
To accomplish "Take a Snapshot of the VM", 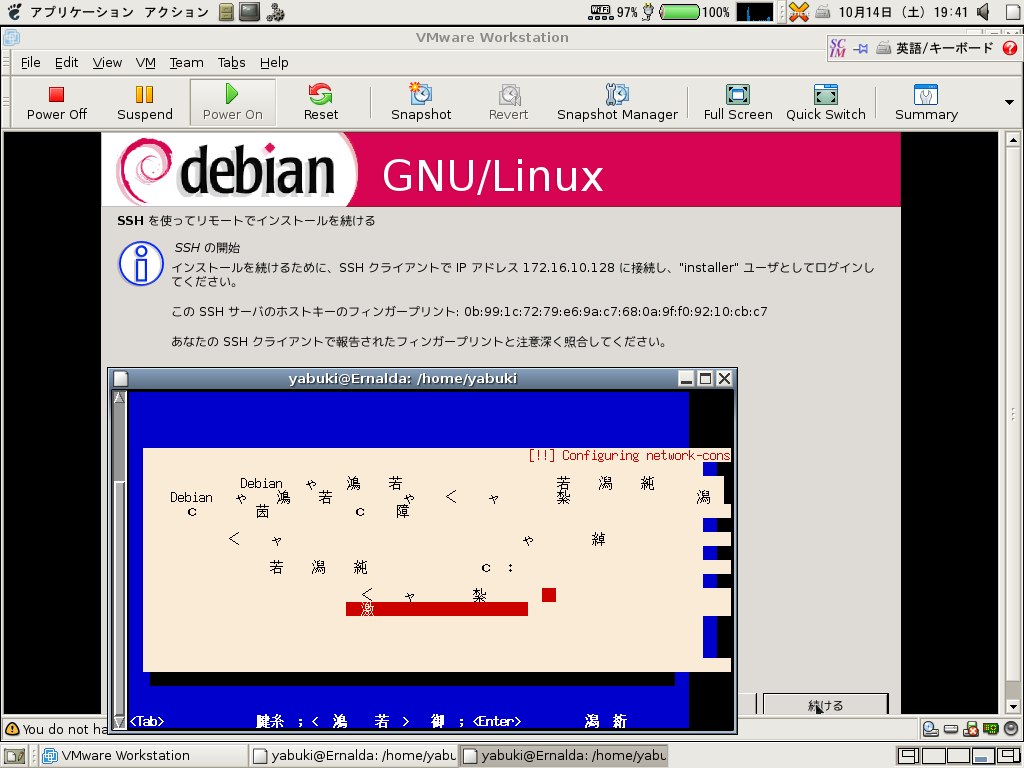I will click(x=421, y=103).
